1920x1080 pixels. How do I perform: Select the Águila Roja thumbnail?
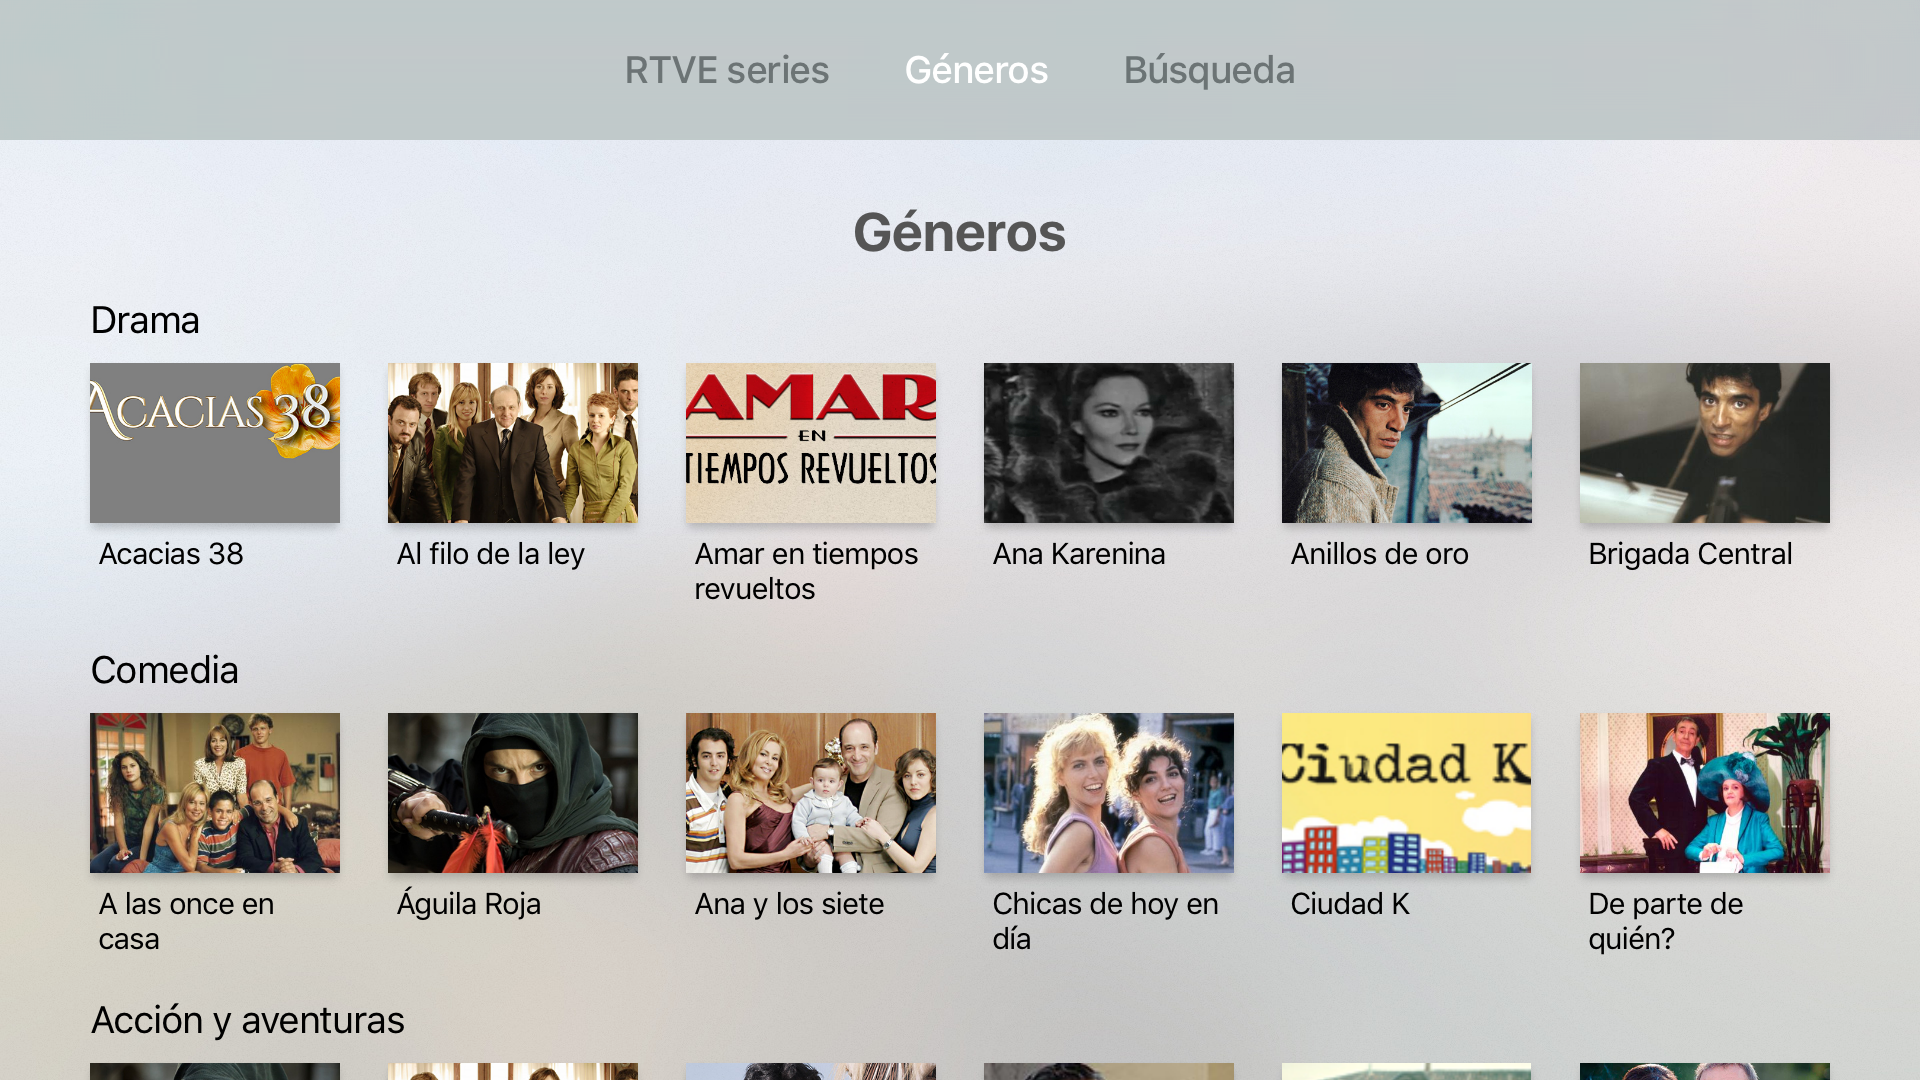513,793
